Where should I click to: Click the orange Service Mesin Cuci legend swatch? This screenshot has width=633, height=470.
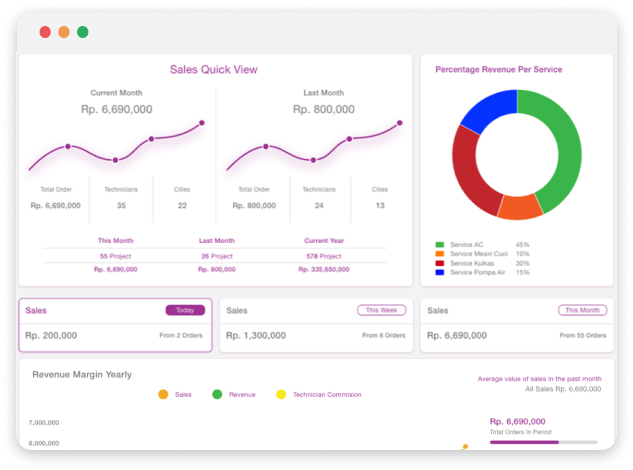[x=439, y=254]
